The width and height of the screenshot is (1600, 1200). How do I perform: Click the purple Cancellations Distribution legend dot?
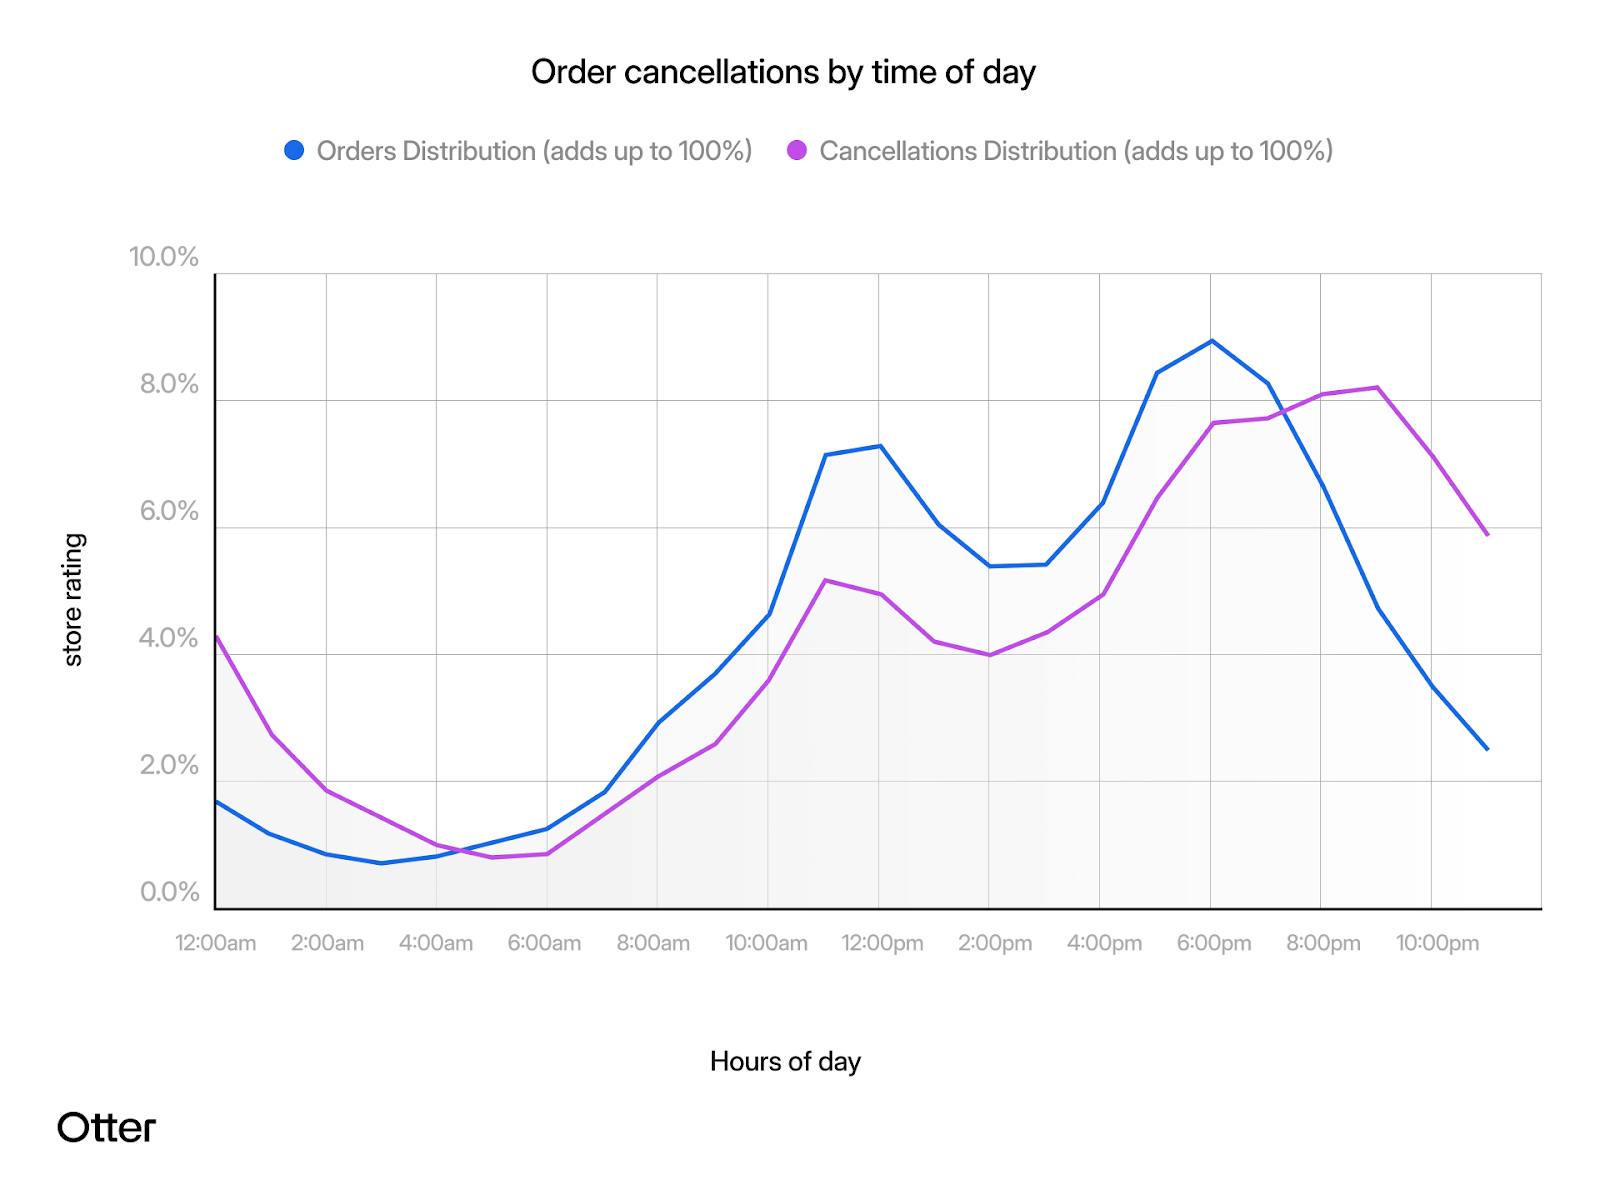point(796,151)
